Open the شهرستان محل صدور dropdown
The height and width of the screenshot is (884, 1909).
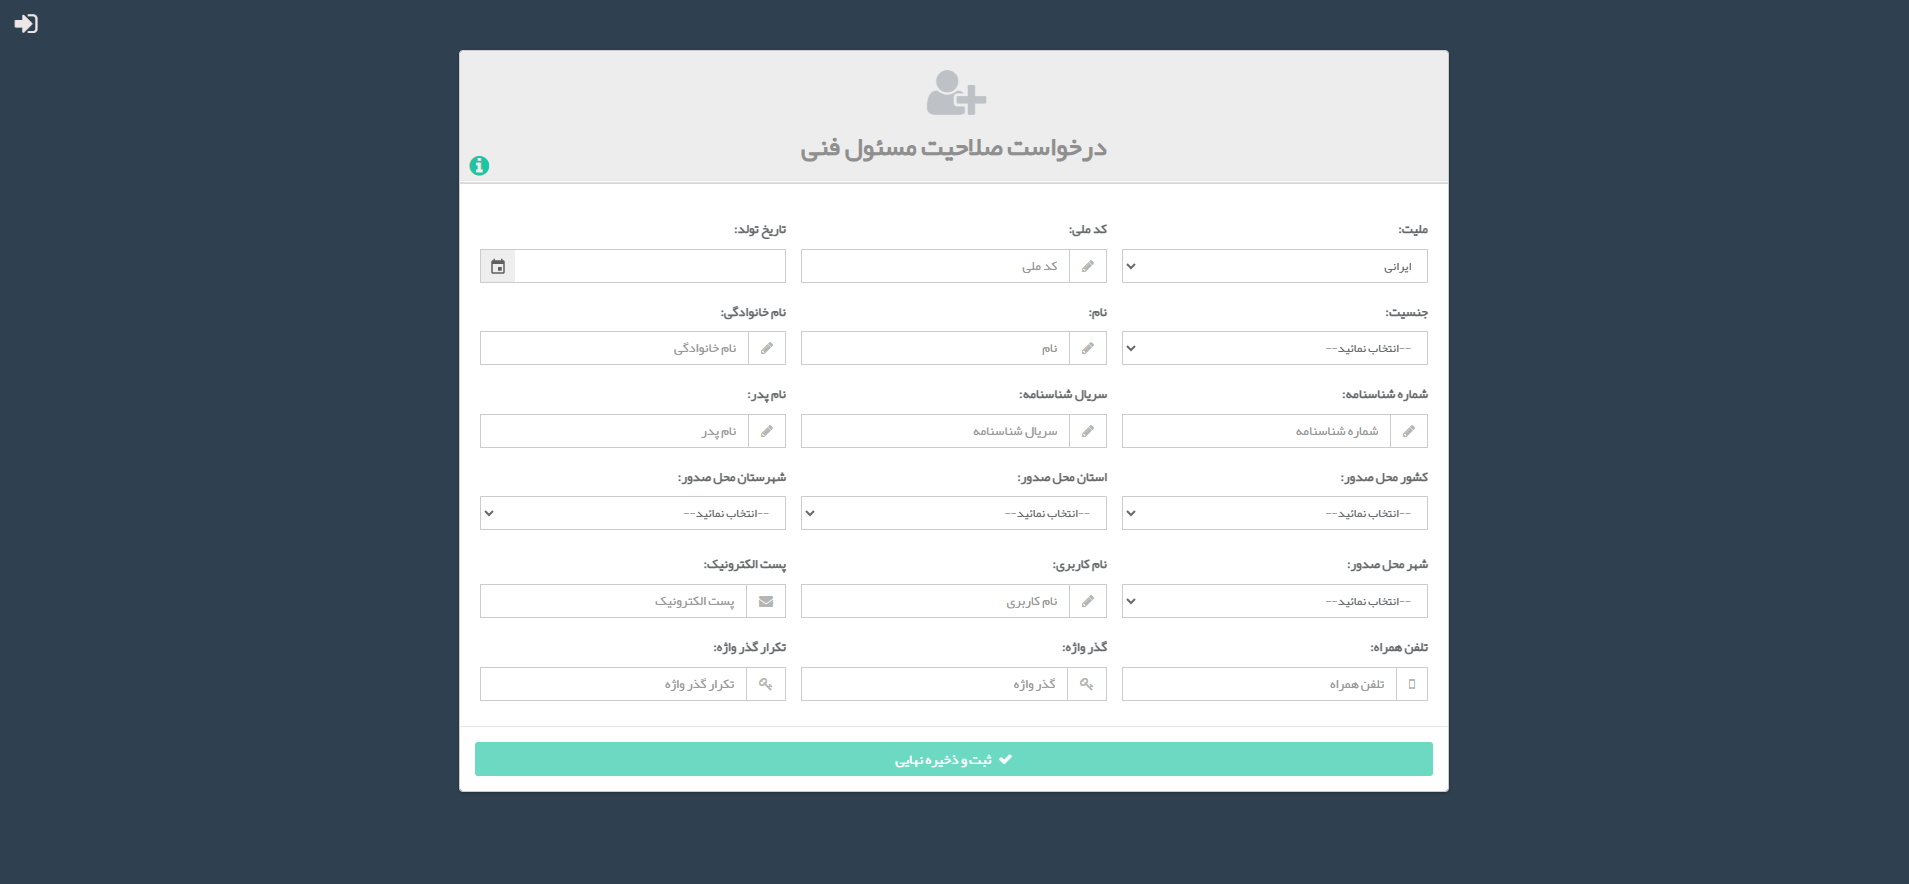(632, 513)
